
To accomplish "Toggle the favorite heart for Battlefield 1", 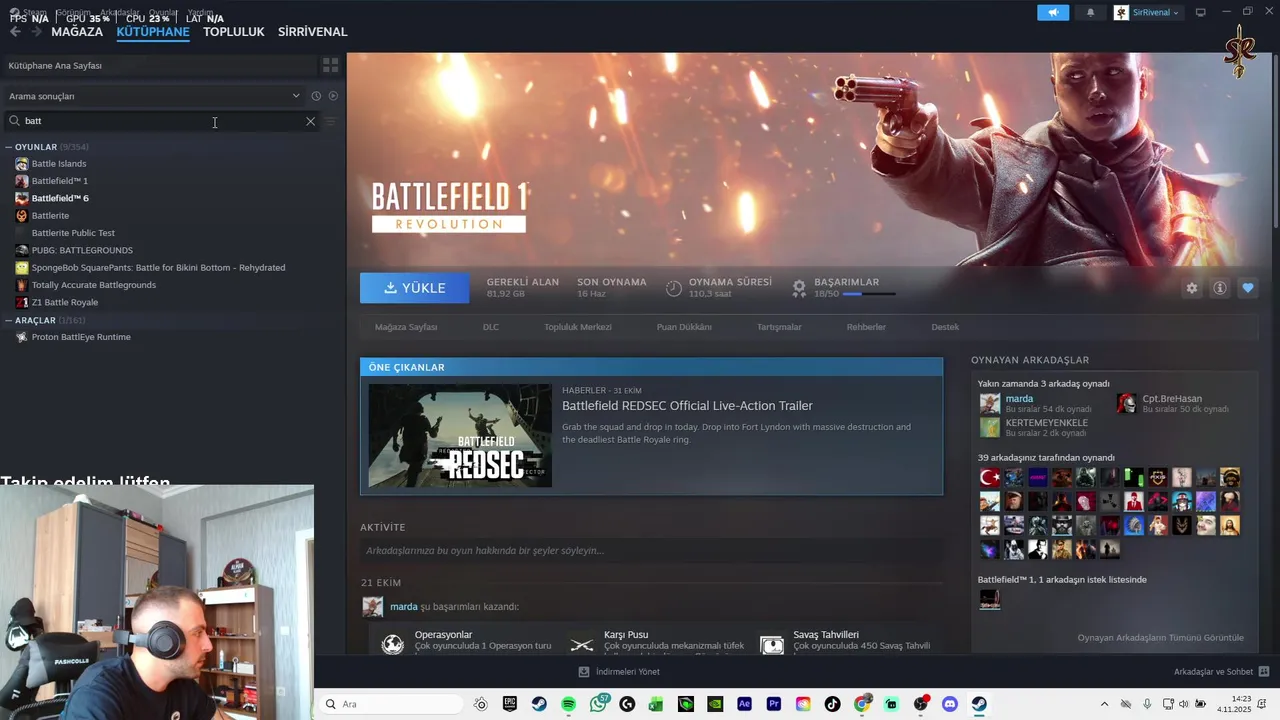I will coord(1248,288).
